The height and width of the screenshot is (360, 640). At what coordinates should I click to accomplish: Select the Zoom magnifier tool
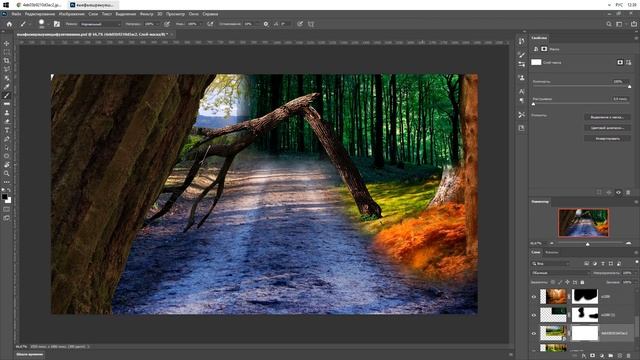[x=7, y=173]
